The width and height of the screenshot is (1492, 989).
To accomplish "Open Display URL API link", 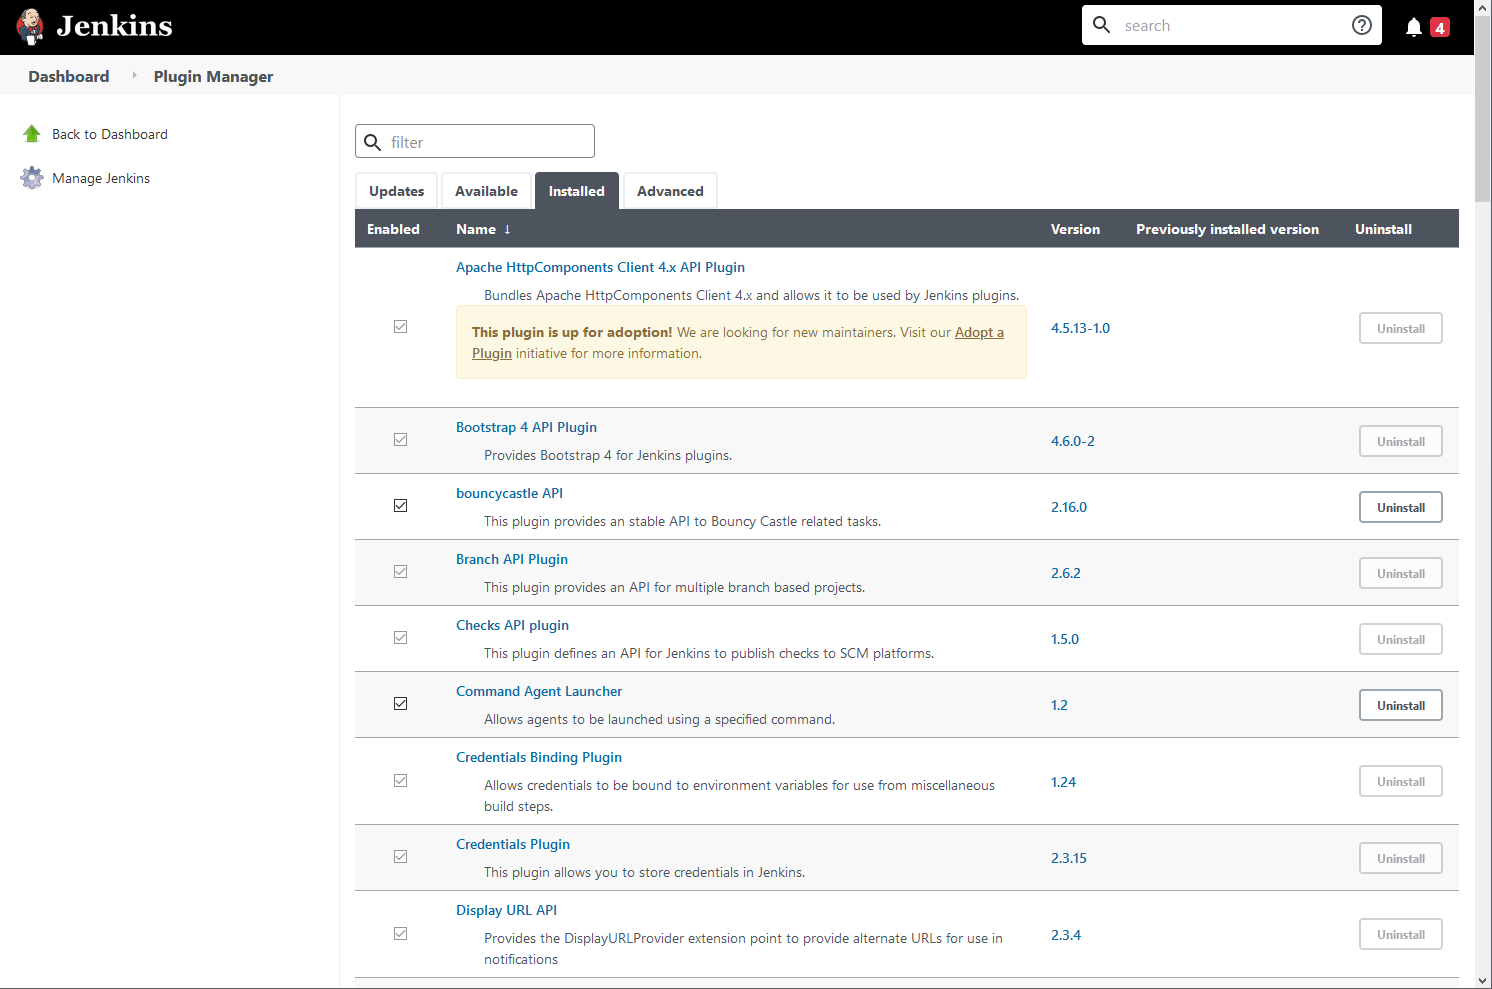I will click(x=506, y=910).
